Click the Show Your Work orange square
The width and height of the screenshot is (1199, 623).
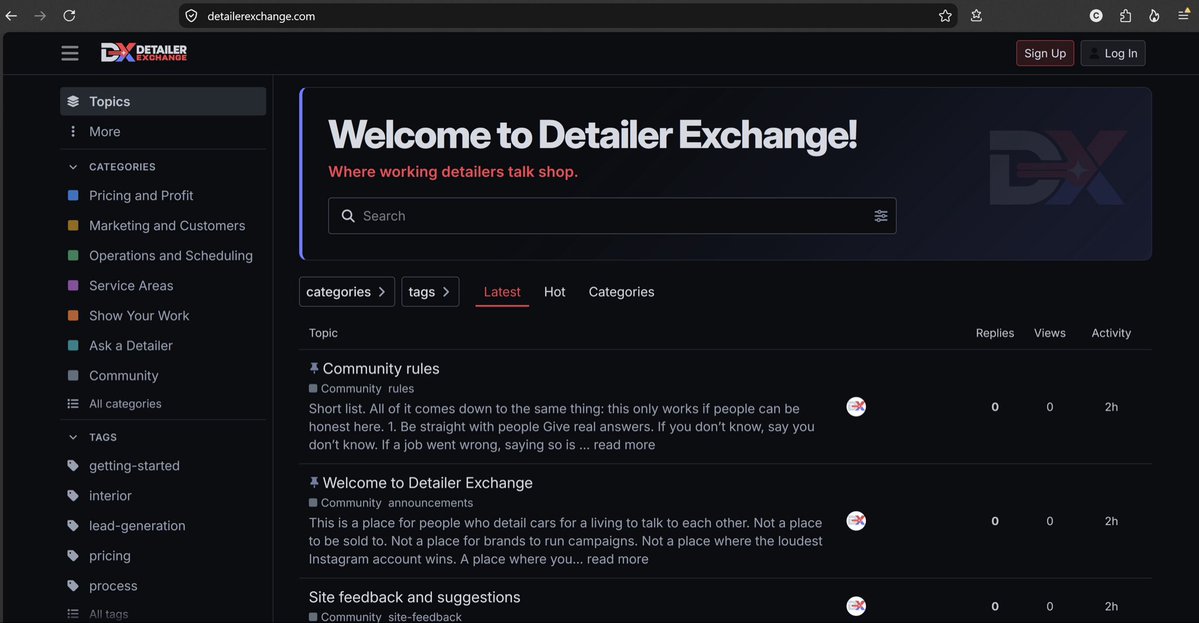coord(73,315)
